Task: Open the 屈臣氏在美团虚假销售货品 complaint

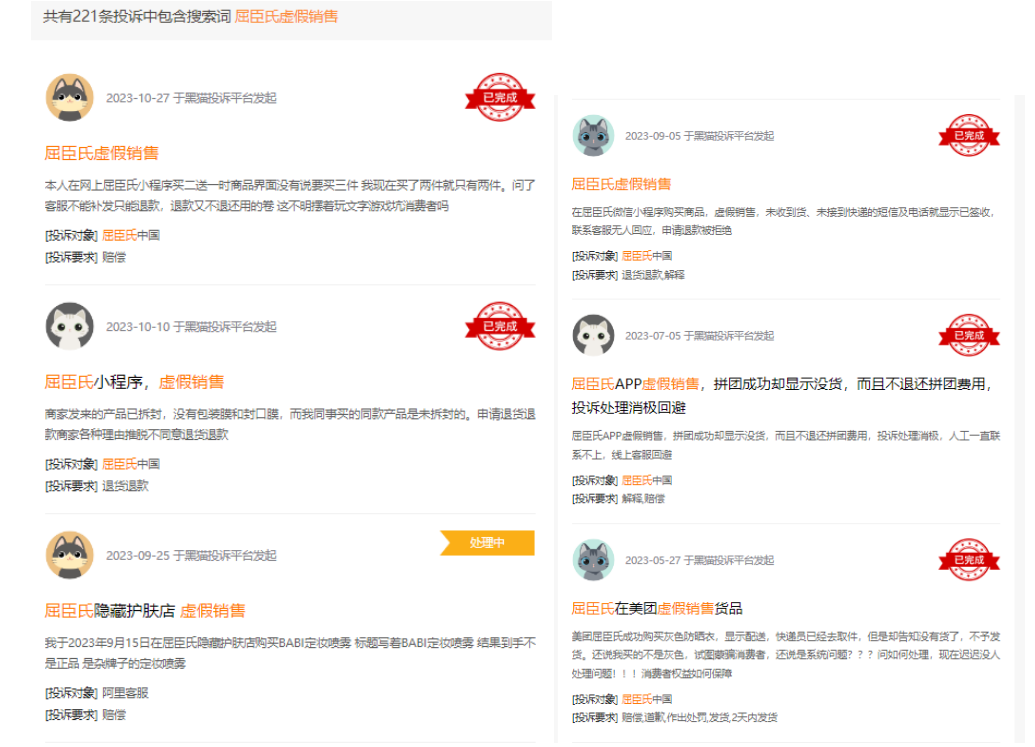Action: [x=656, y=608]
